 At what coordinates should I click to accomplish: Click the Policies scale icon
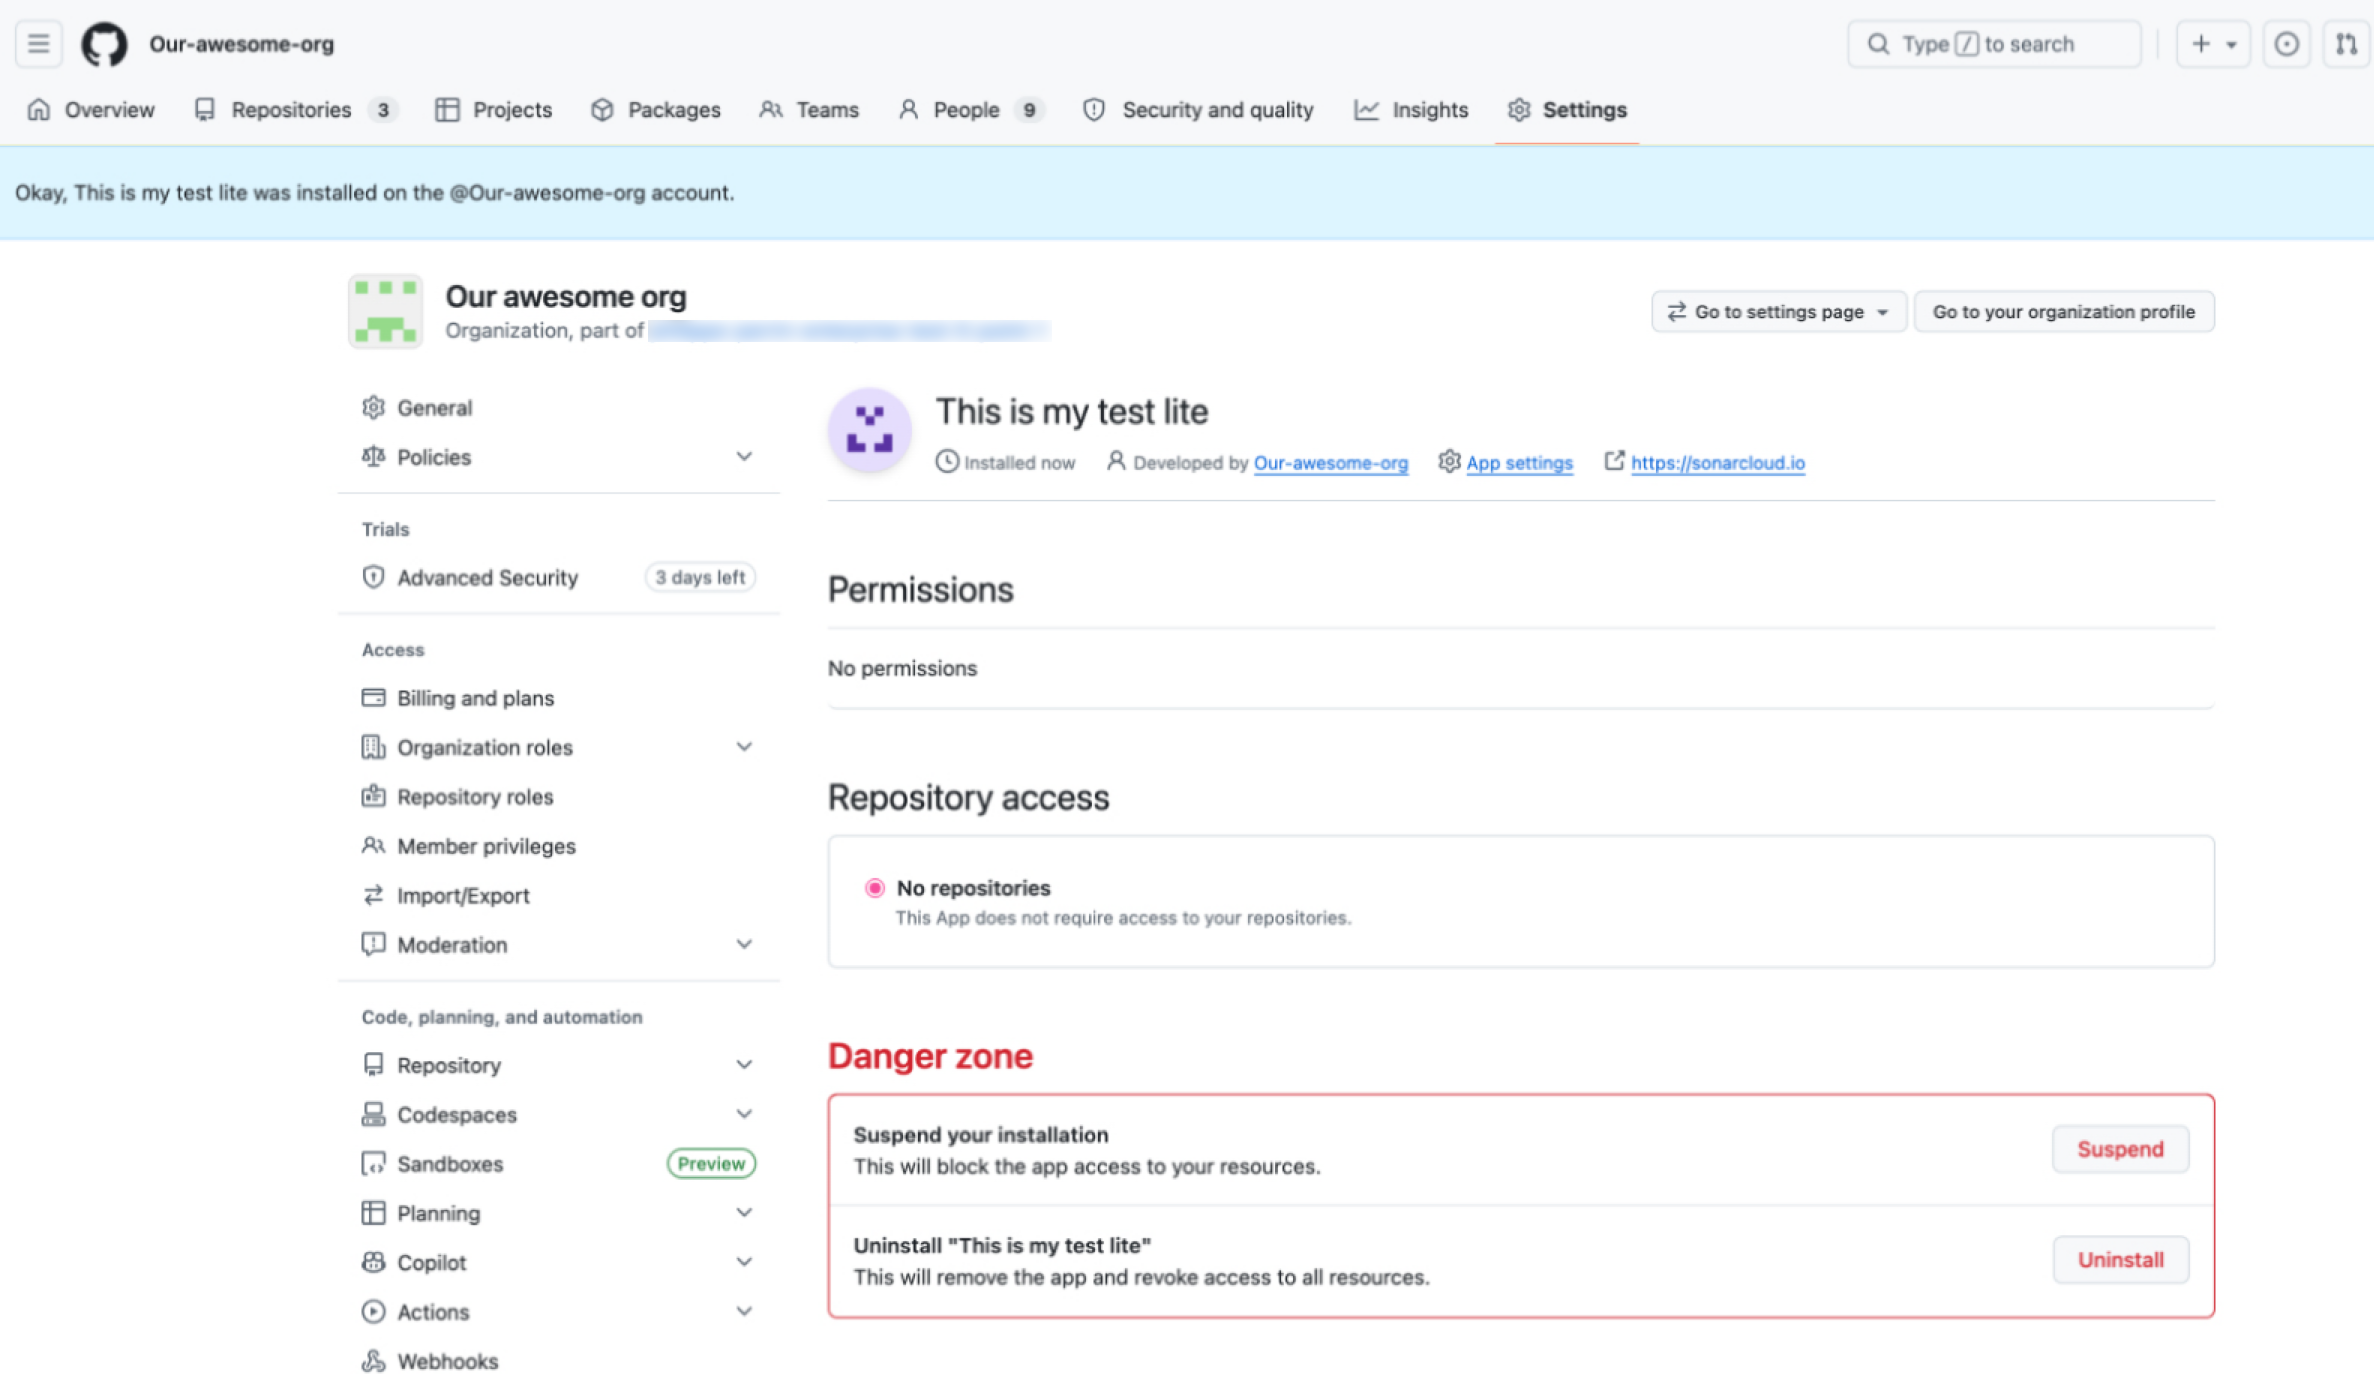click(373, 457)
